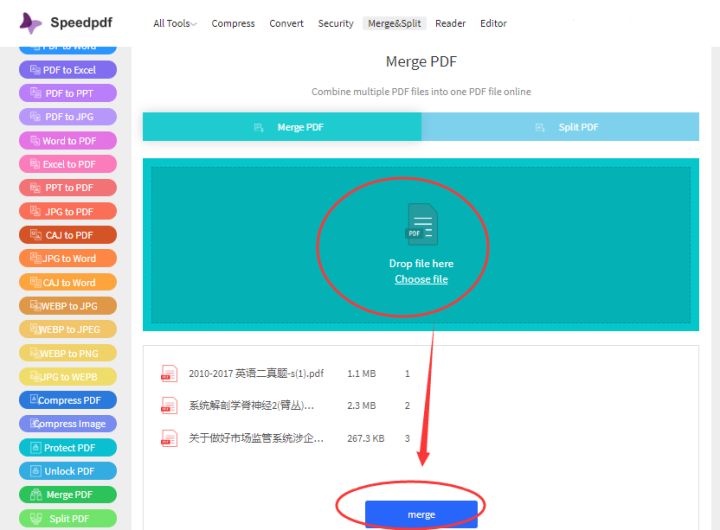This screenshot has width=720, height=530.
Task: Select PDF to Excel sidebar button
Action: [x=68, y=70]
